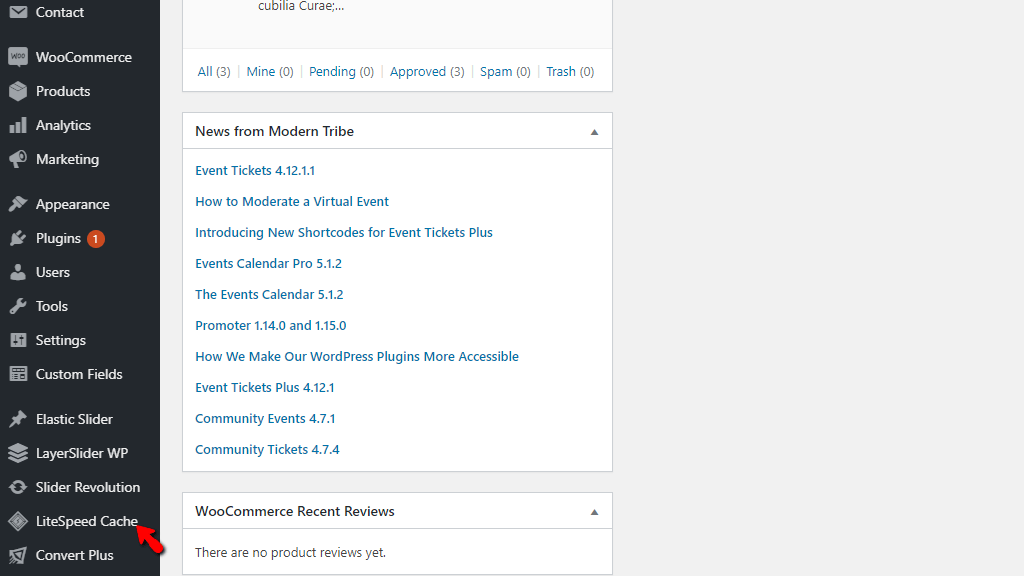Click the Plugins plug icon

(x=18, y=238)
